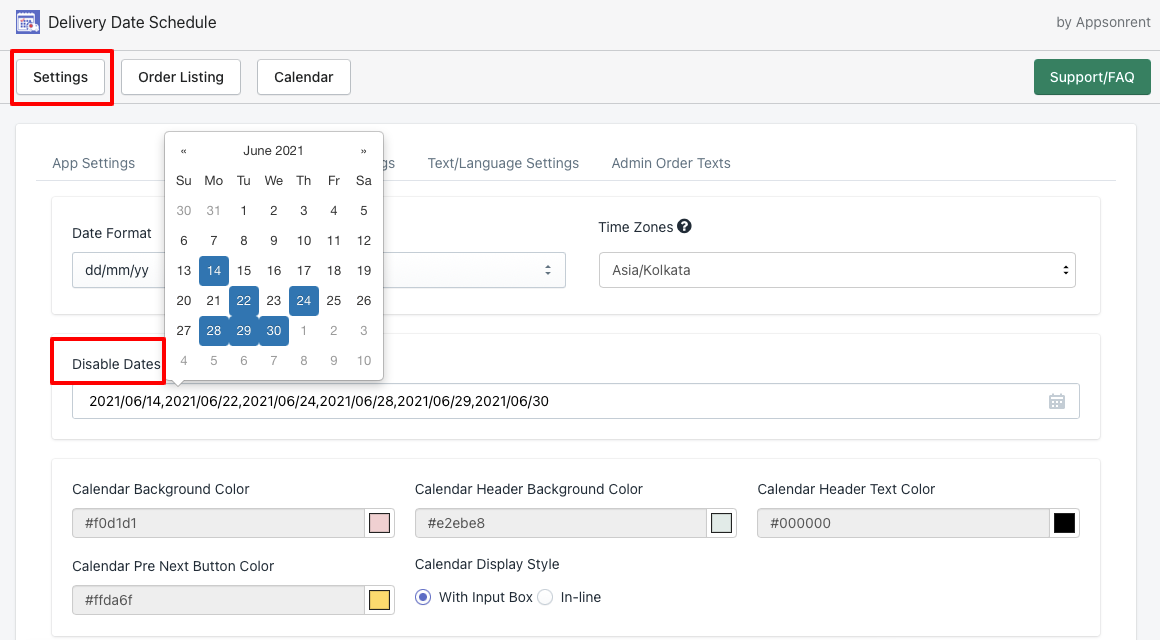Click June 2021 month title in date picker
1160x640 pixels.
click(274, 151)
